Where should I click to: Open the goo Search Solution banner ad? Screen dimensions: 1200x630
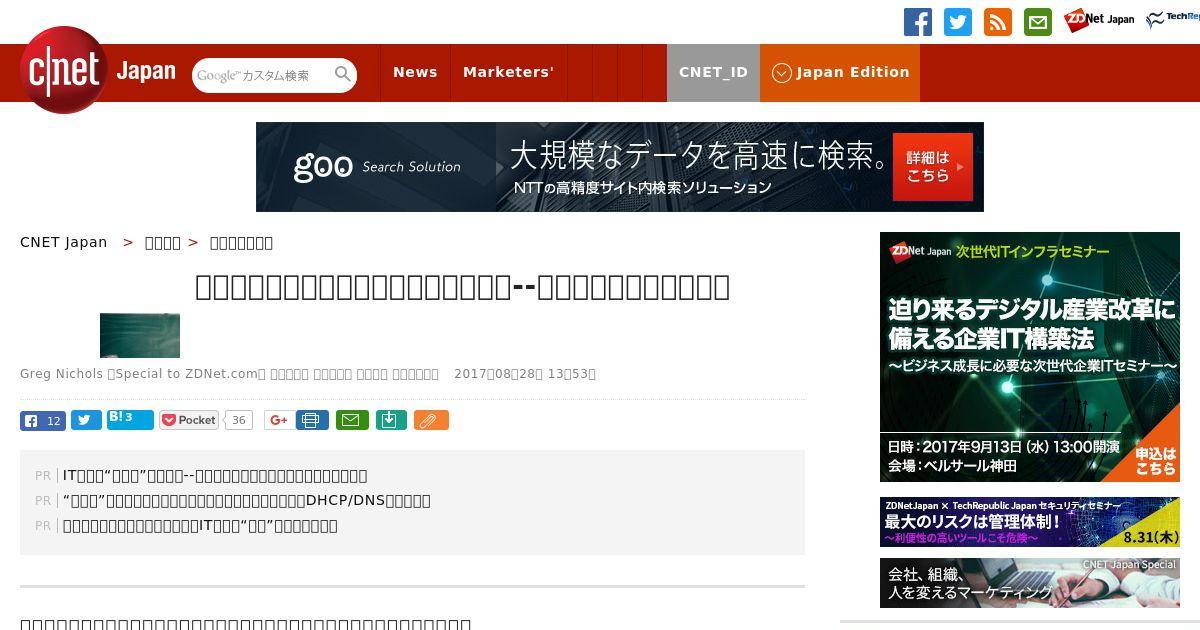[620, 167]
